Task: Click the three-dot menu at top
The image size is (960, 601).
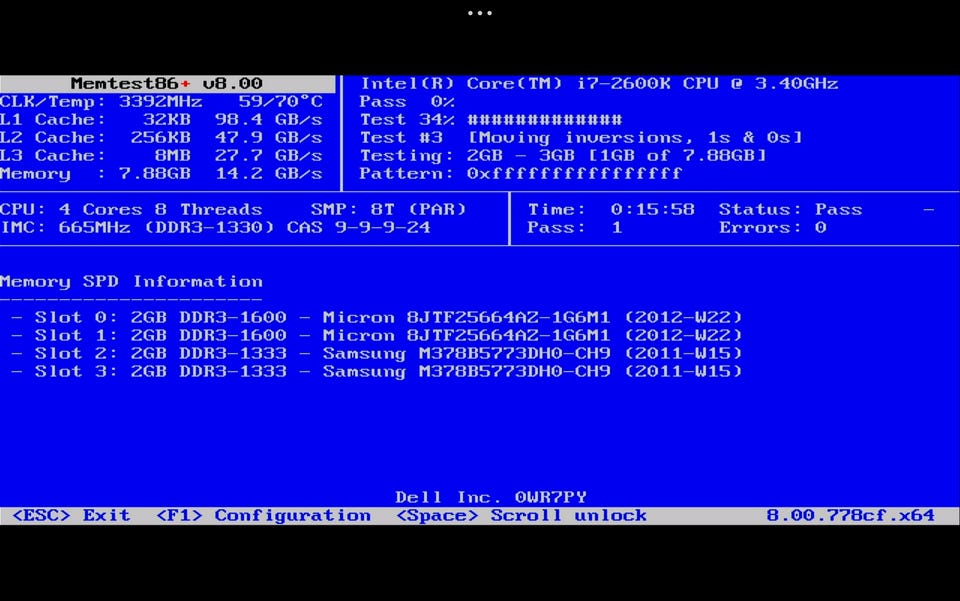Action: pyautogui.click(x=480, y=13)
